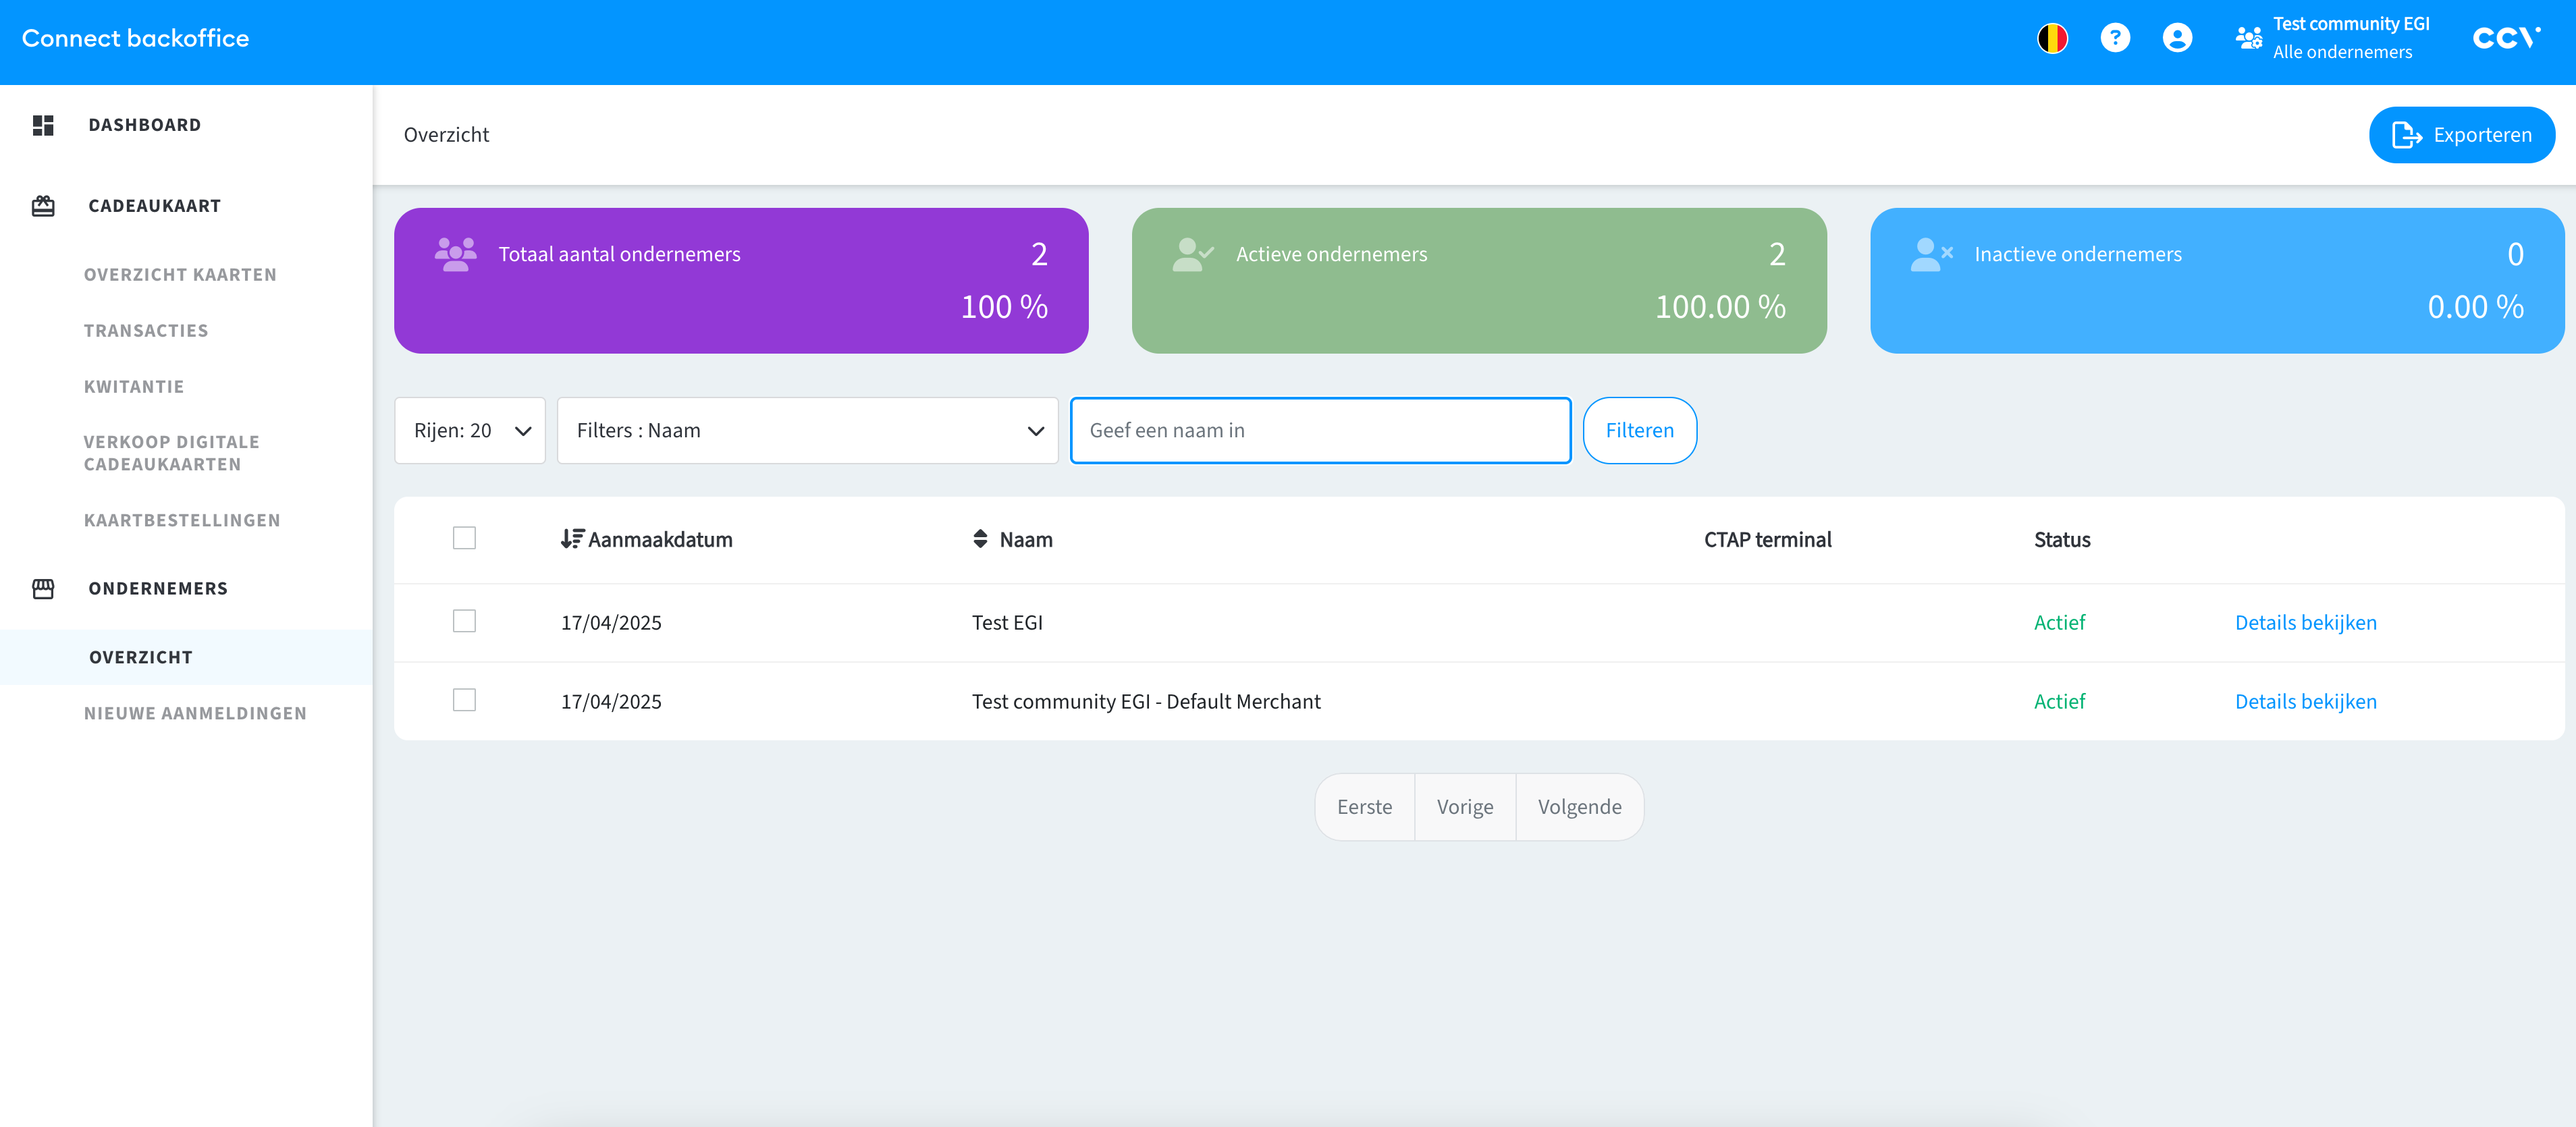The image size is (2576, 1127).
Task: Select the Default Merchant row checkbox
Action: (x=464, y=700)
